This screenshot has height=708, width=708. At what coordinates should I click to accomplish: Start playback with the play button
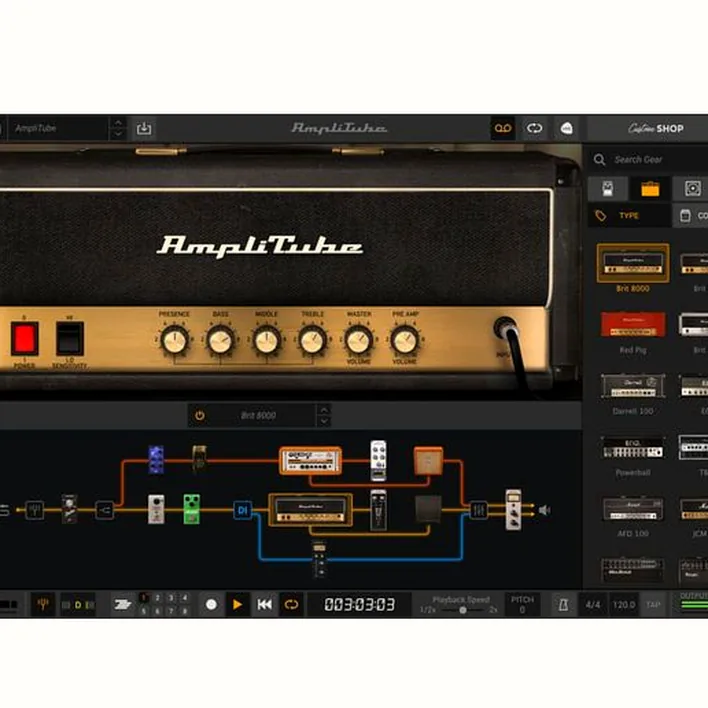point(237,604)
